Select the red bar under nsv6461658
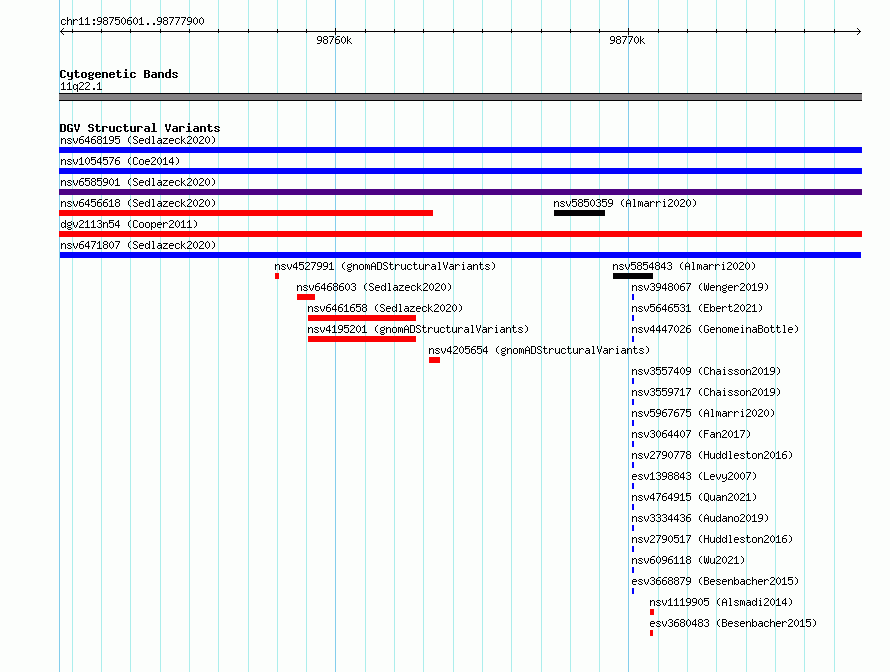The image size is (890, 672). click(x=362, y=318)
